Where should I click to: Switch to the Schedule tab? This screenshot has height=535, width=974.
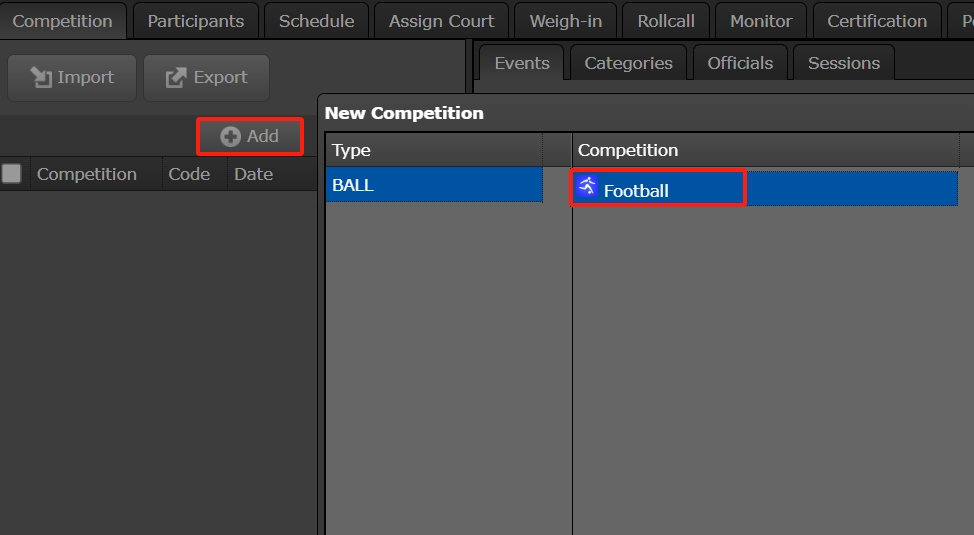[x=316, y=21]
